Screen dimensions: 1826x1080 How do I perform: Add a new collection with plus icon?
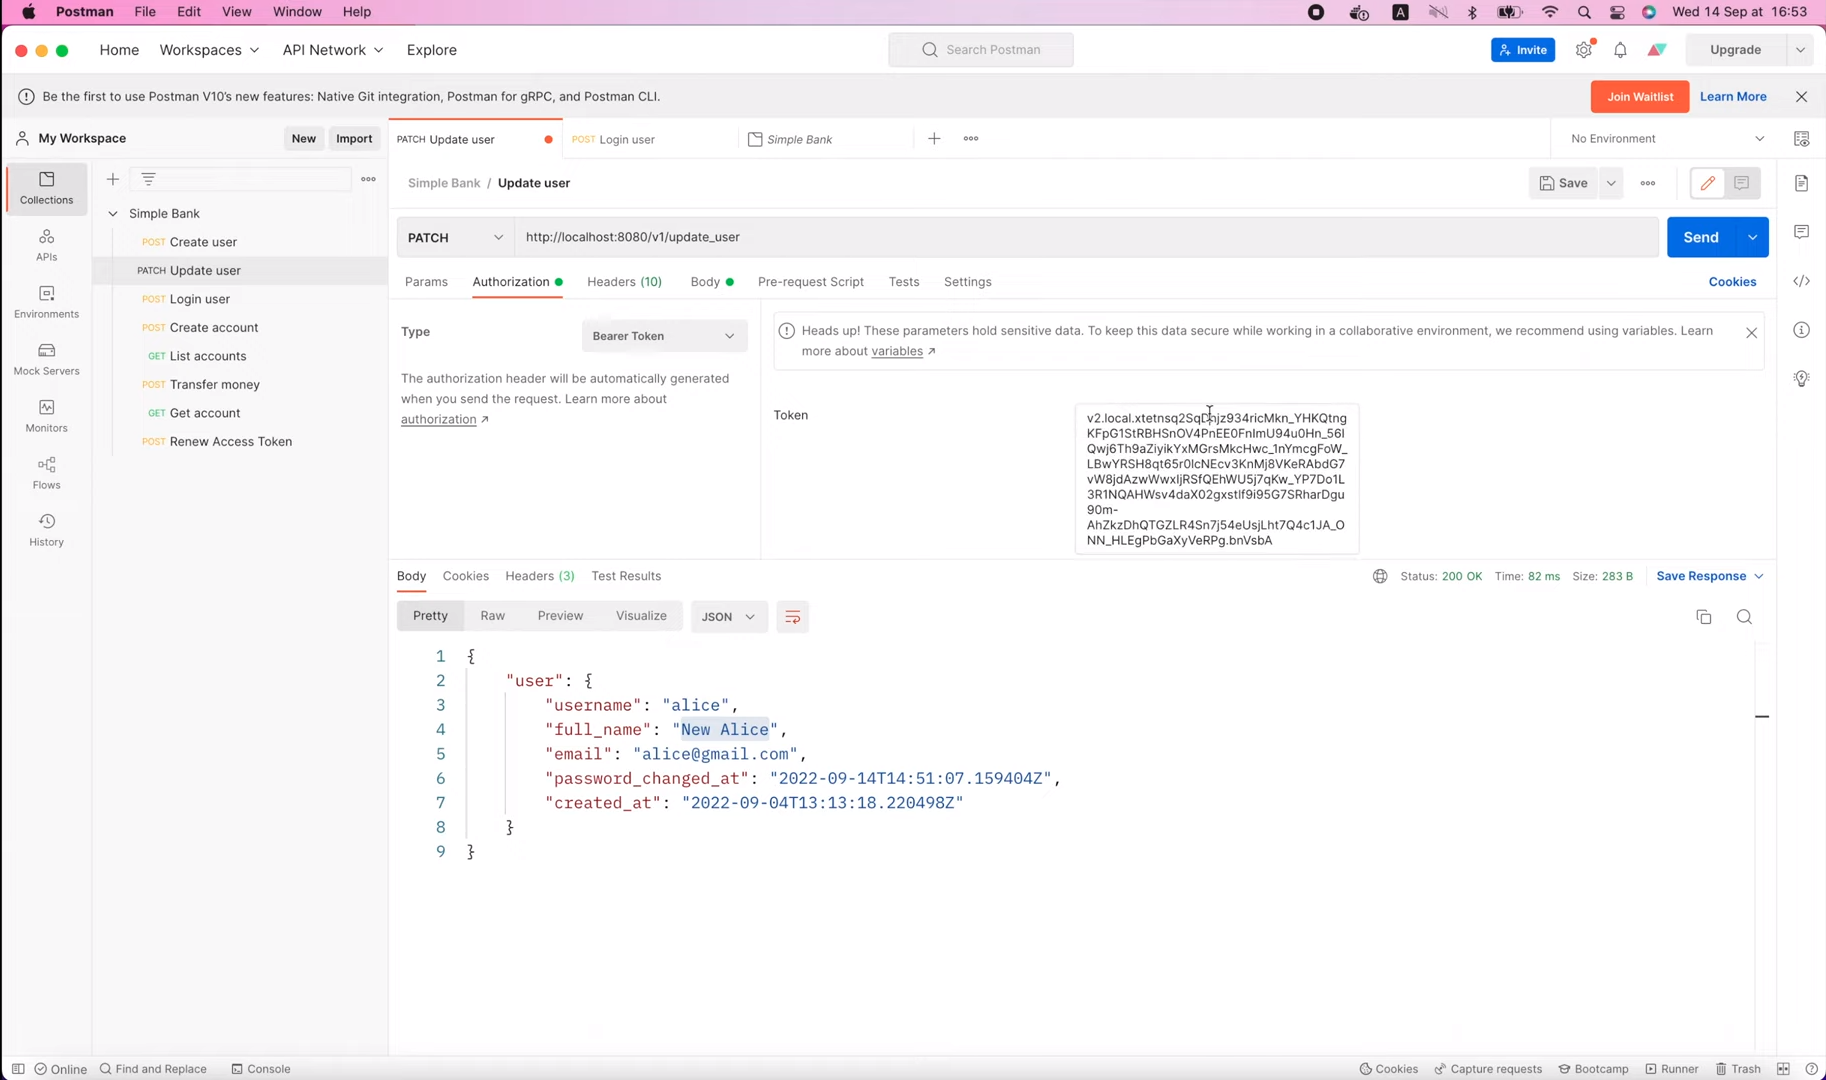tap(113, 179)
